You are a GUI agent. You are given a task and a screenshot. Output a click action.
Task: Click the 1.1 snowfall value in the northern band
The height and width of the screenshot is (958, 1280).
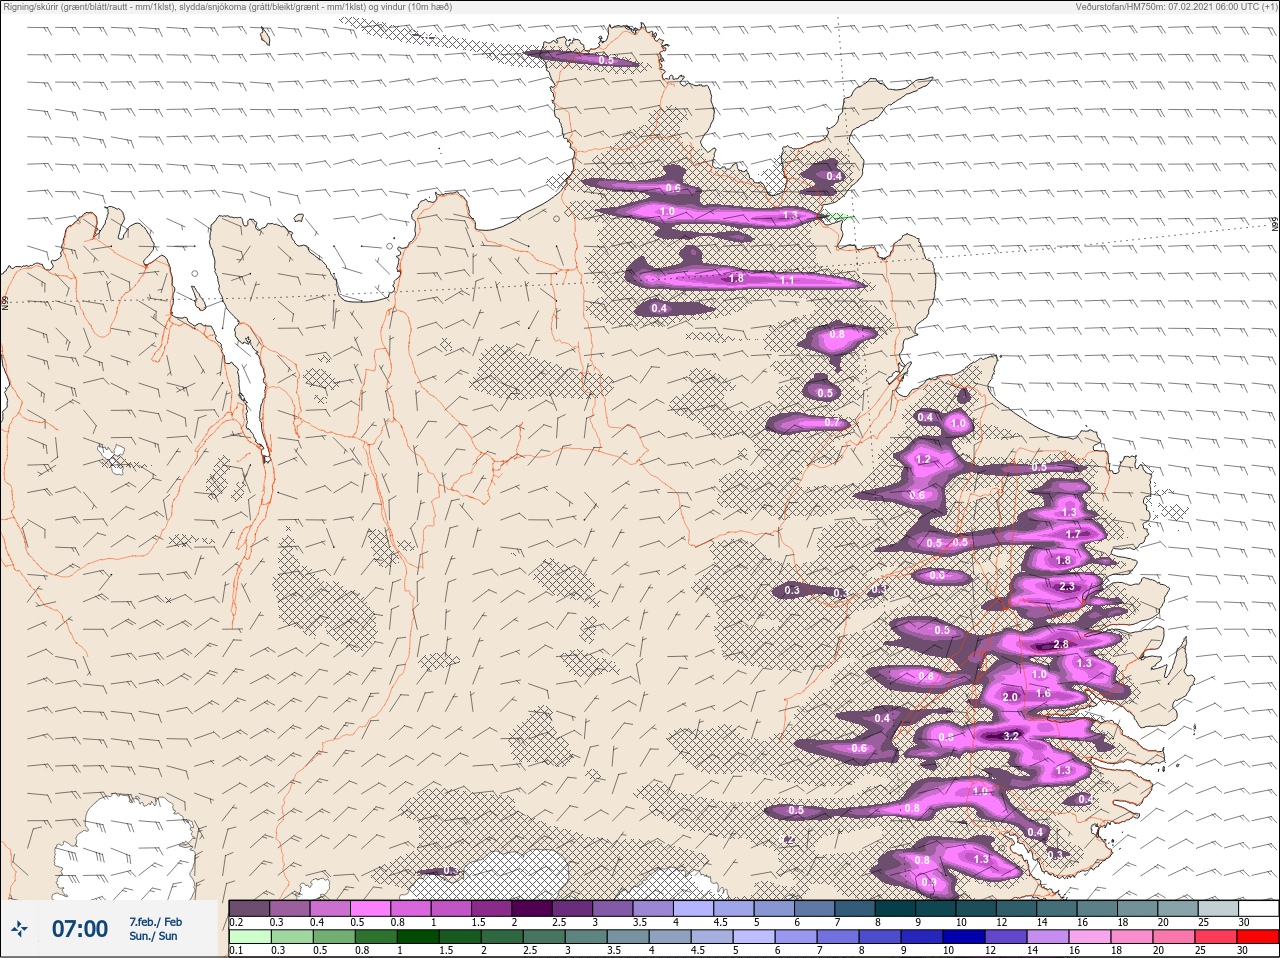[787, 281]
